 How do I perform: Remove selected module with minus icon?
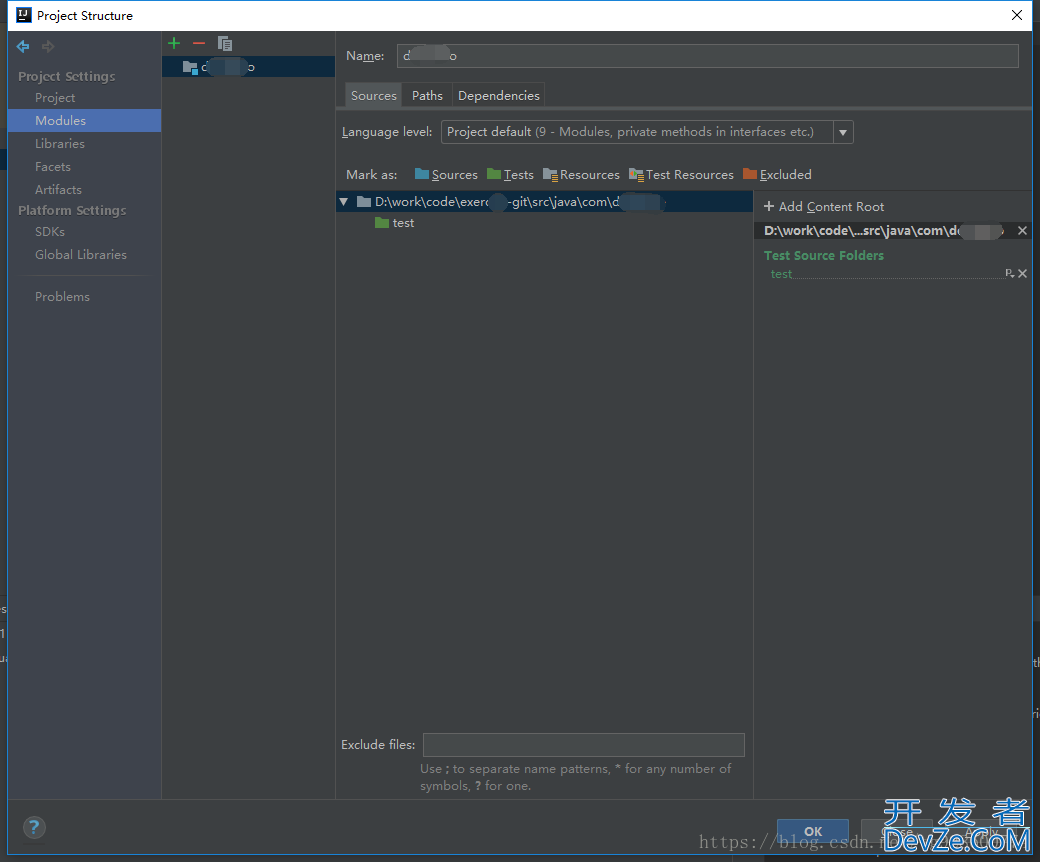[x=199, y=44]
